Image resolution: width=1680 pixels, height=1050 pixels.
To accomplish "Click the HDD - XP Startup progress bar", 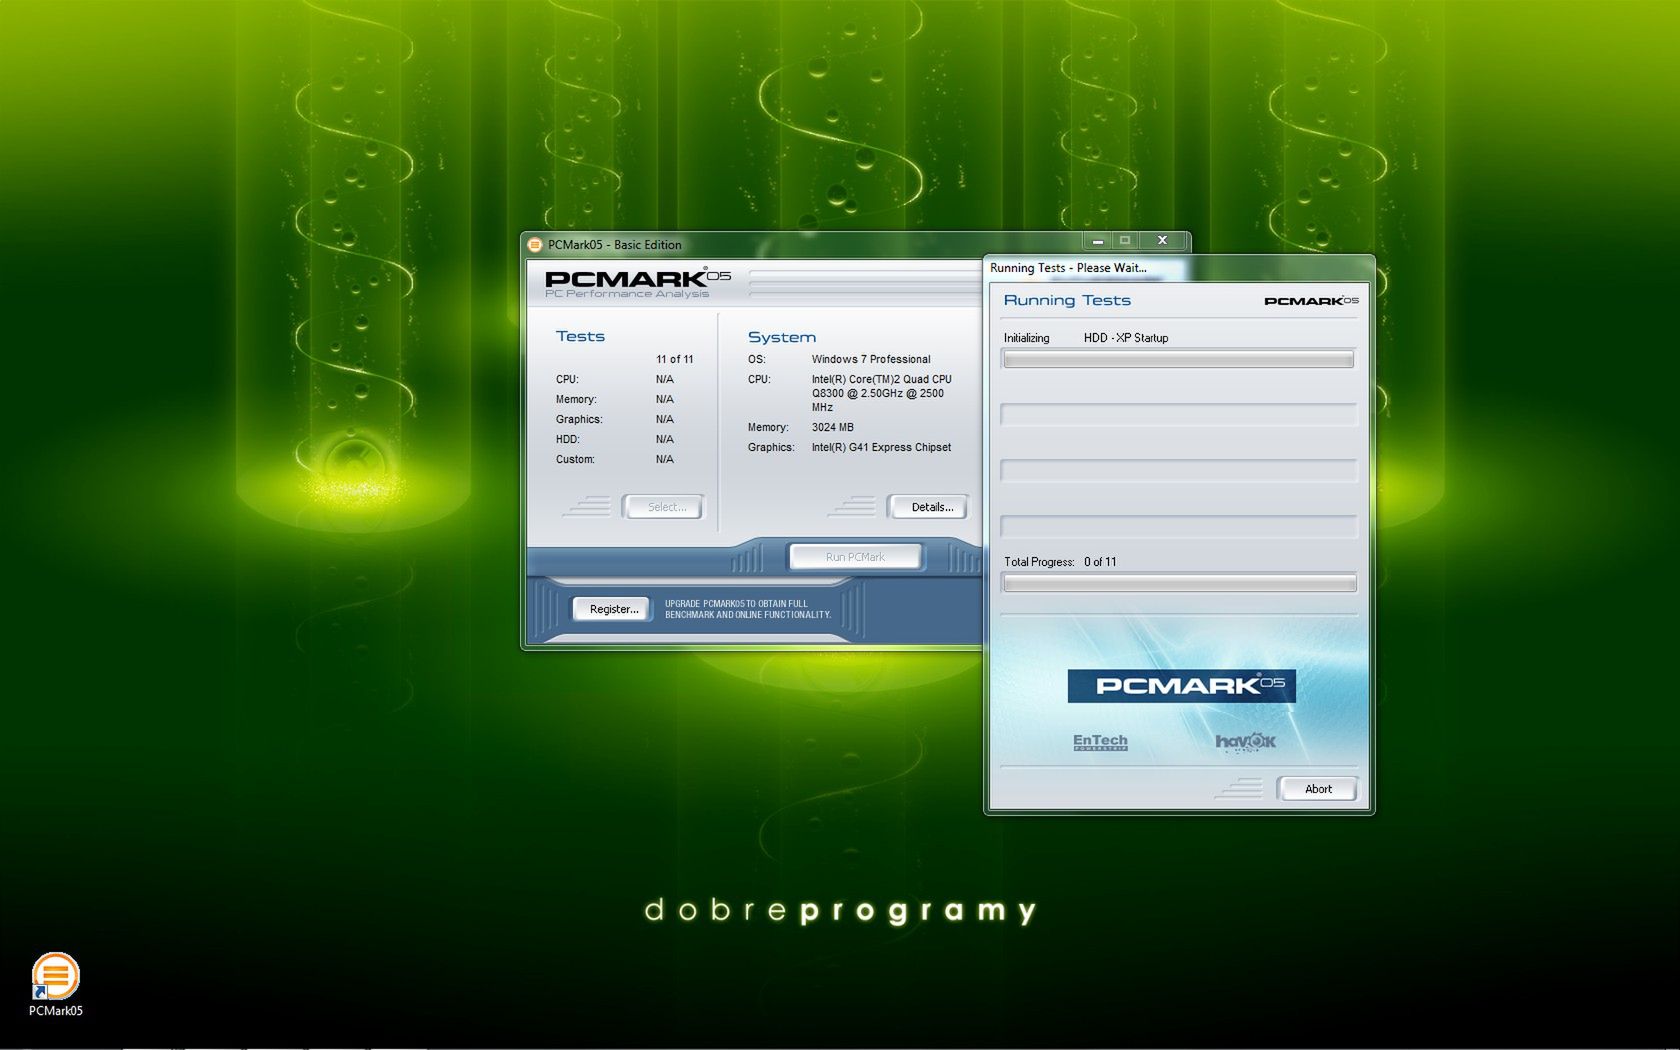I will coord(1178,359).
